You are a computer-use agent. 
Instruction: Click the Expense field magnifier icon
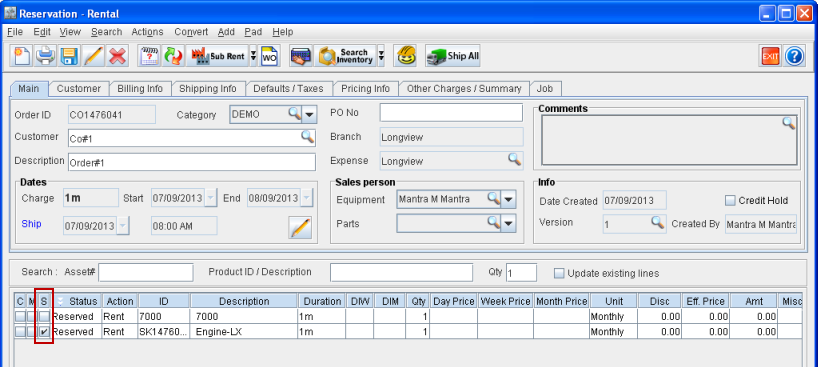point(515,159)
